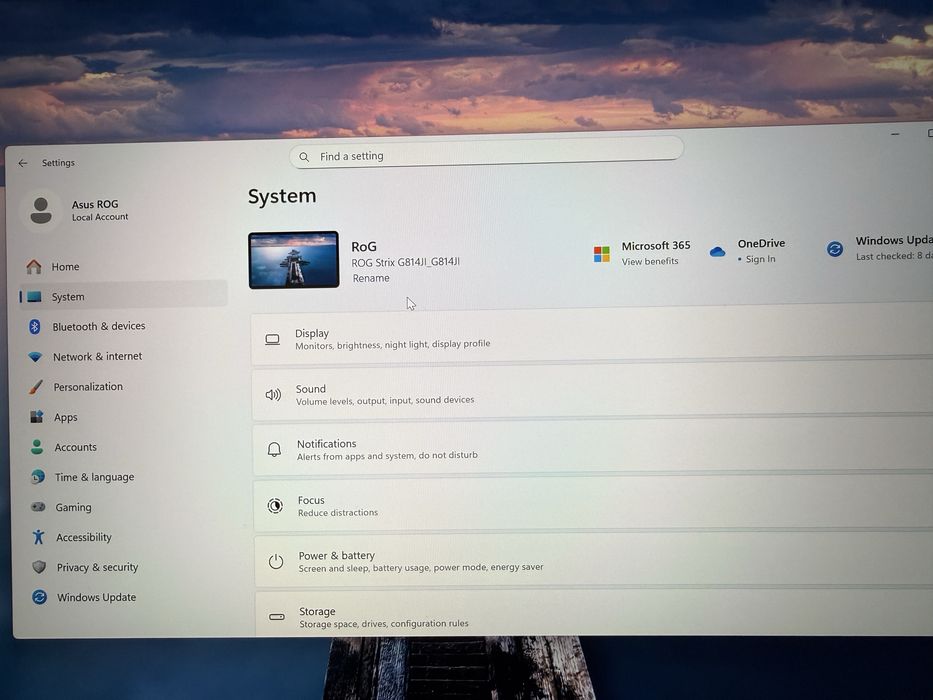
Task: Click the Windows Update last checked text
Action: pos(894,256)
